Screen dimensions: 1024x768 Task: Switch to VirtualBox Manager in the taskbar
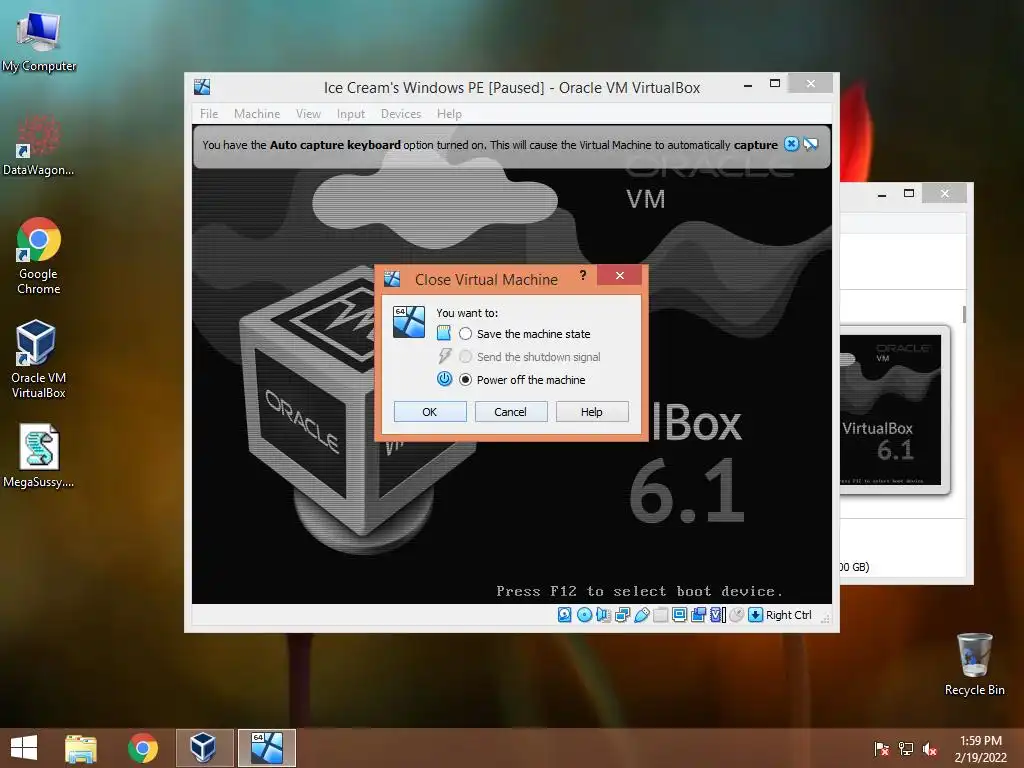[204, 748]
